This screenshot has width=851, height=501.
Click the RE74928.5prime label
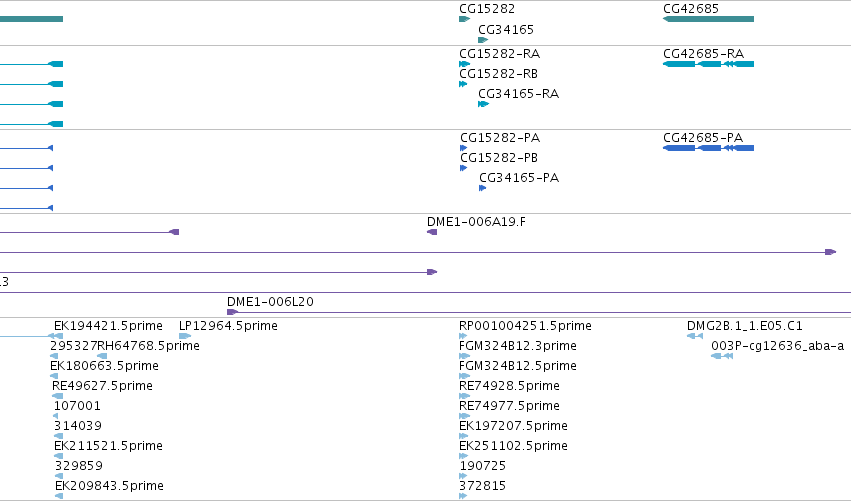point(509,386)
